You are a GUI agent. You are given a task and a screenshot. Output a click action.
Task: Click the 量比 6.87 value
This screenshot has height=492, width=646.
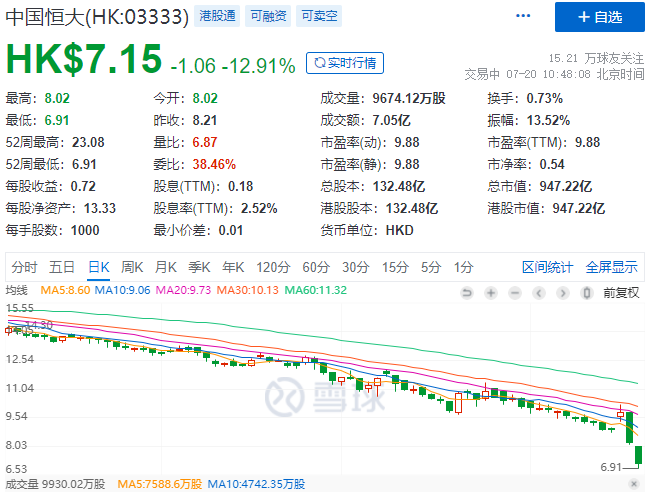pos(205,142)
